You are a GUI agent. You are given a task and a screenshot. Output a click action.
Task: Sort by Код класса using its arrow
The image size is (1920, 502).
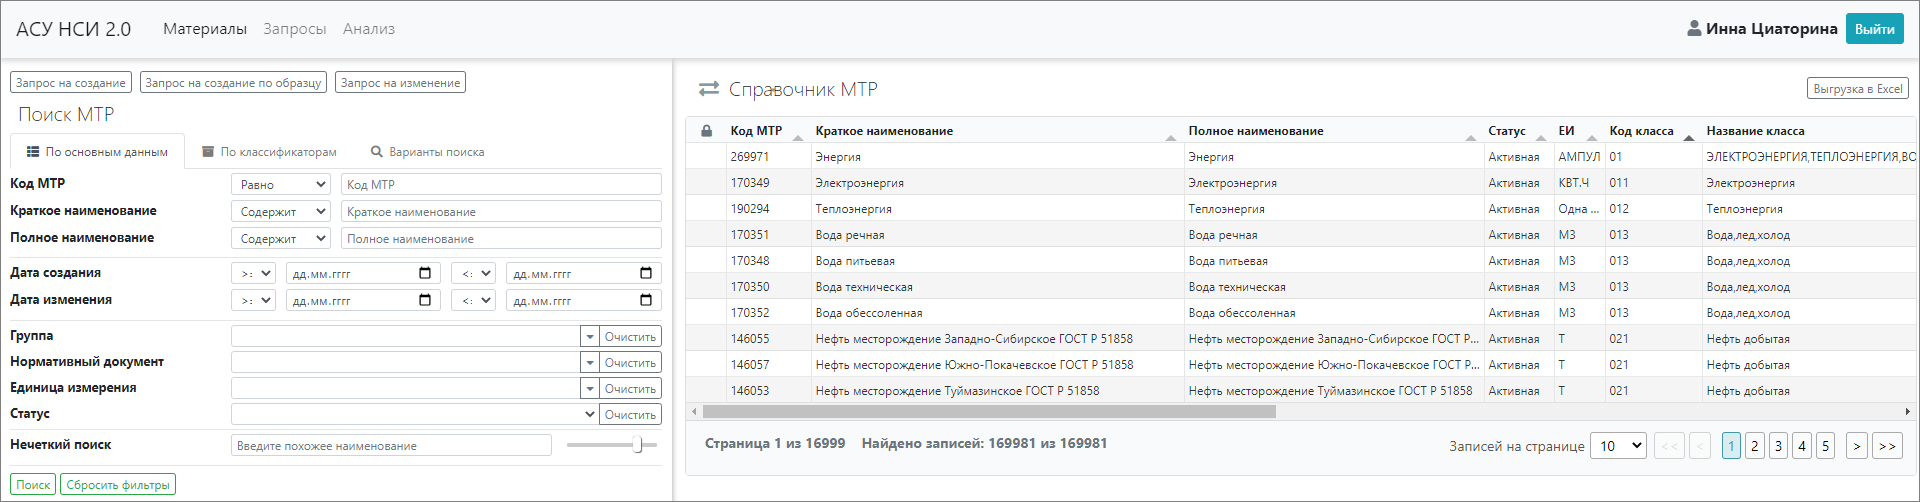click(1689, 136)
